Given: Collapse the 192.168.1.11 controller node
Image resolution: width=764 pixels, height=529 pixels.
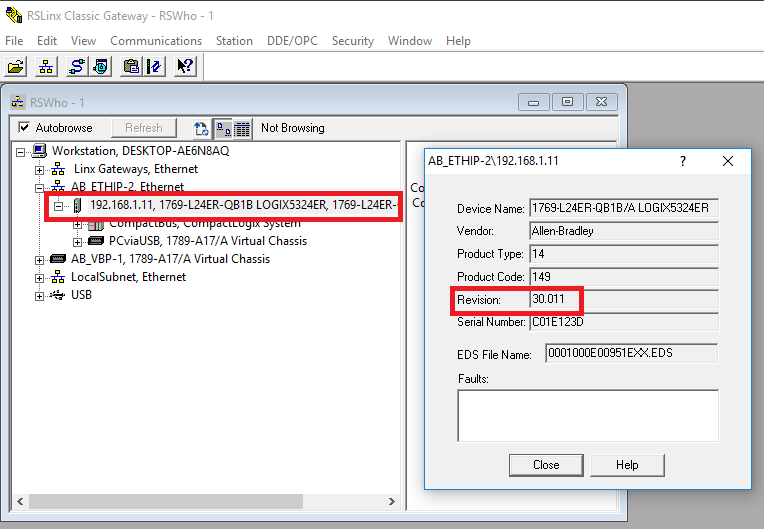Looking at the screenshot, I should (x=58, y=206).
